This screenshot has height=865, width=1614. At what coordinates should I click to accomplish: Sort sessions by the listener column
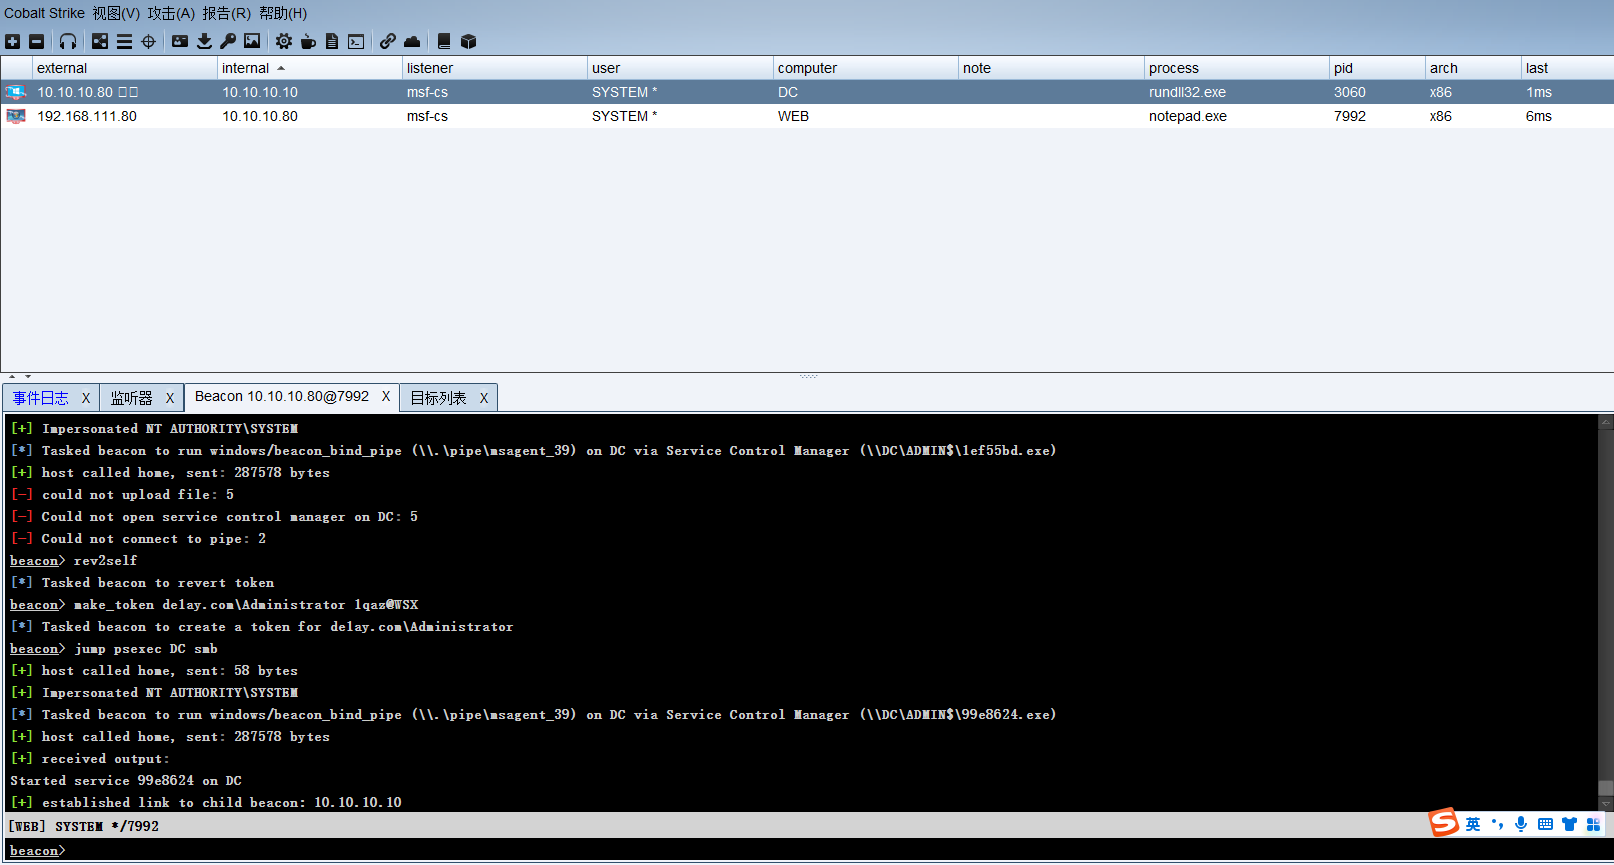click(x=494, y=68)
